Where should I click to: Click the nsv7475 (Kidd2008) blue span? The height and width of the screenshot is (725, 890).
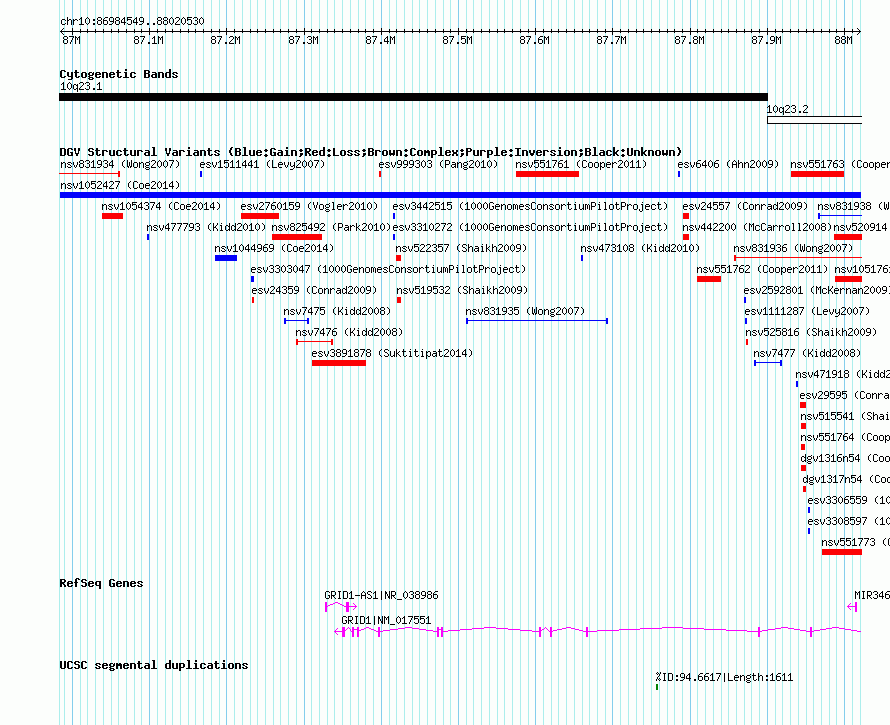(x=297, y=321)
